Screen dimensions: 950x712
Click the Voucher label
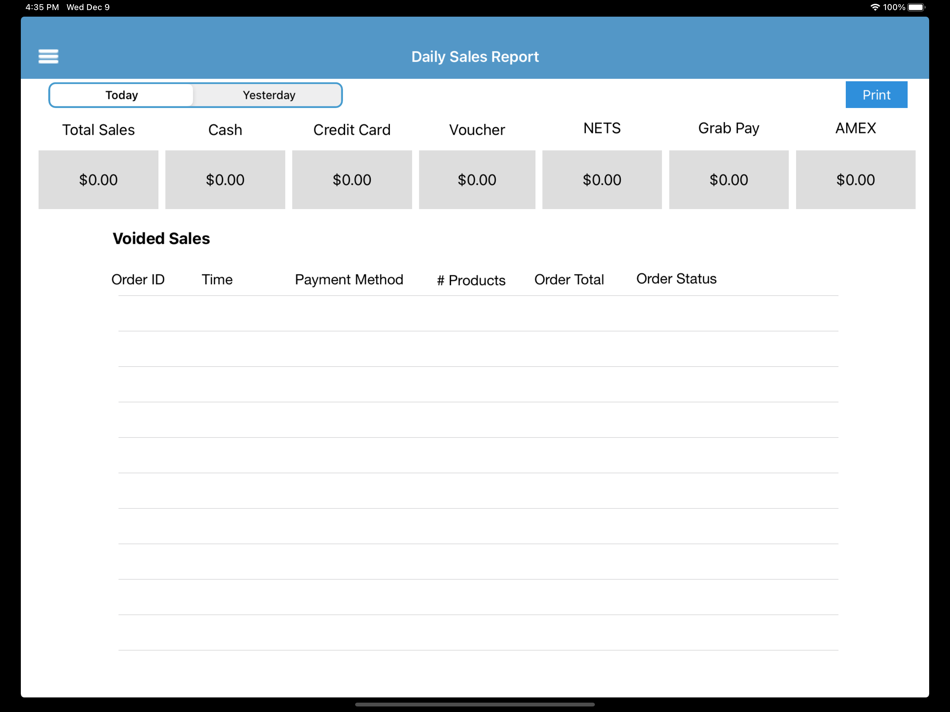pos(477,130)
